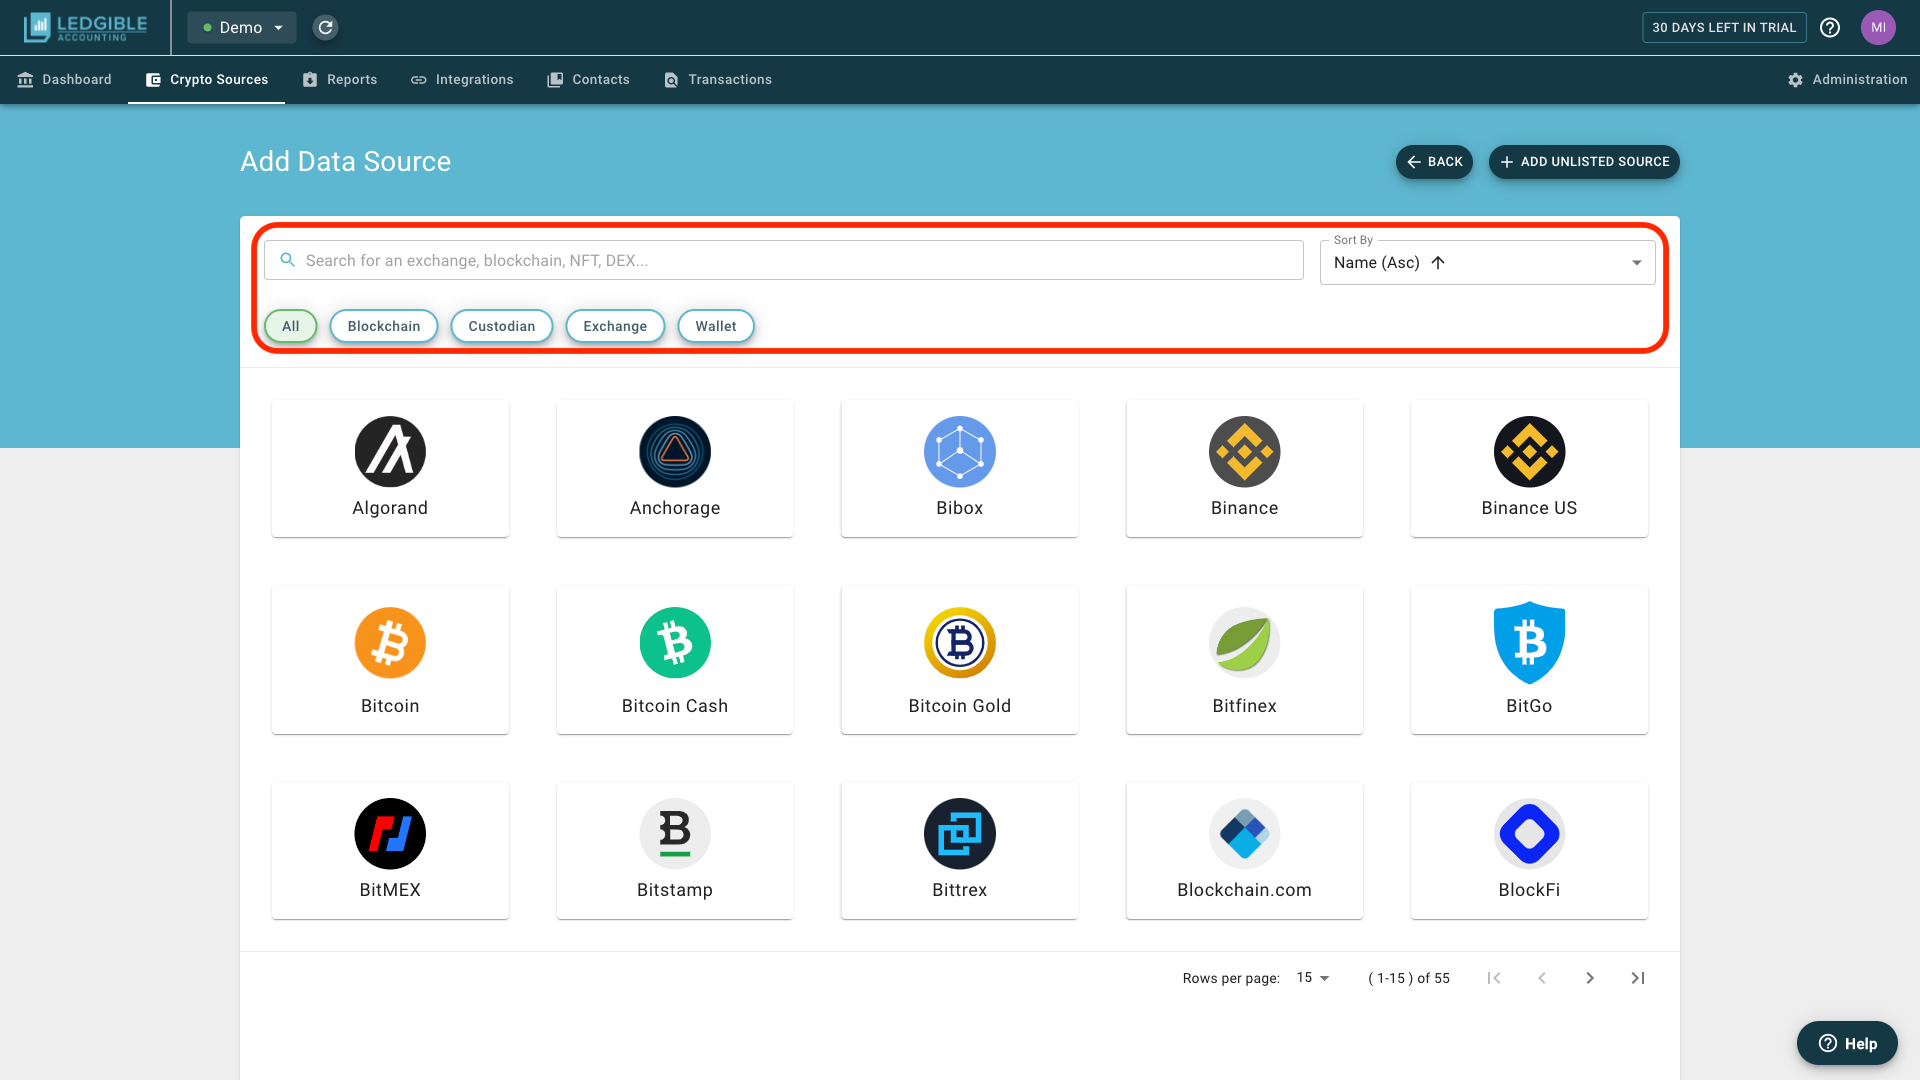Click Add Unlisted Source button

pyautogui.click(x=1584, y=162)
